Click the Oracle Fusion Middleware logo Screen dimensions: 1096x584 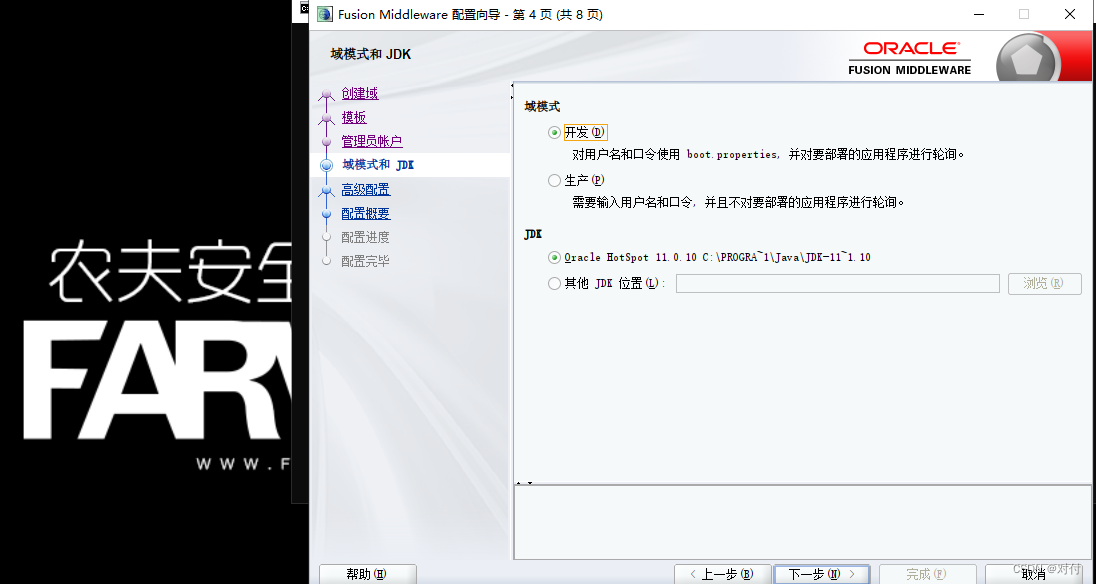tap(909, 58)
